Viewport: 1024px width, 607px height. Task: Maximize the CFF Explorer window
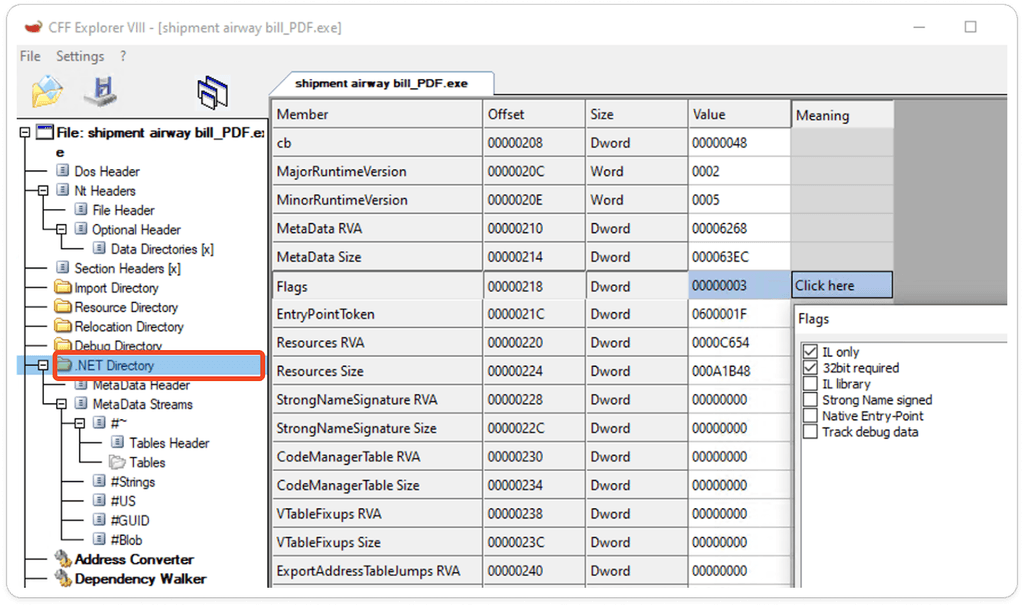(x=970, y=27)
